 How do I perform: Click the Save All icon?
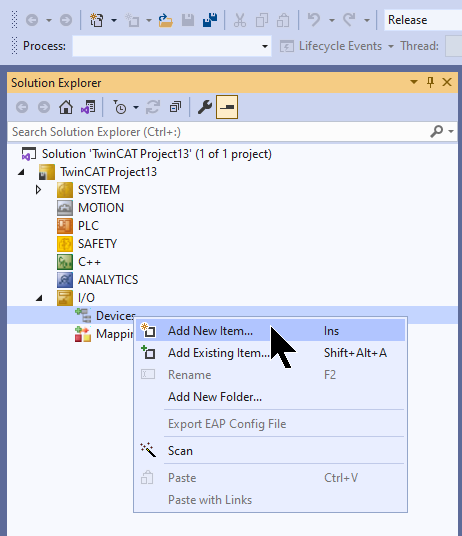pos(210,20)
